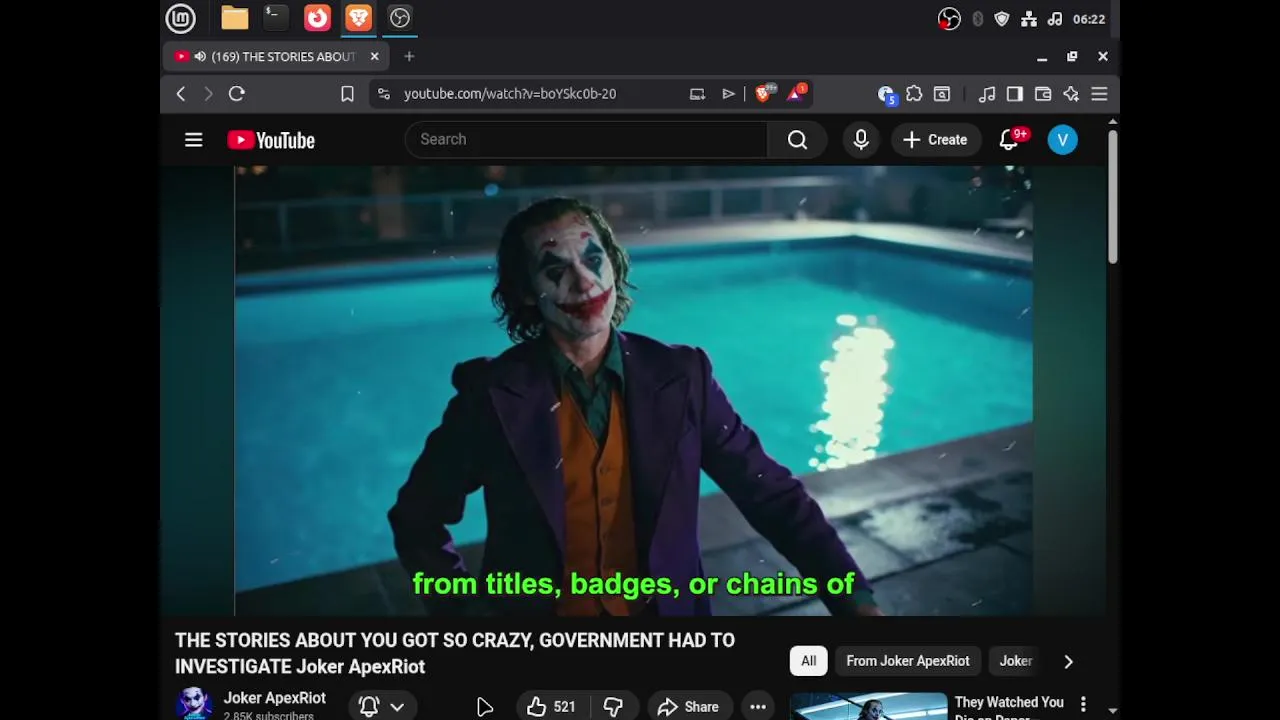Screen dimensions: 1280x720
Task: Show more filter chips with the arrow
Action: pos(1068,661)
